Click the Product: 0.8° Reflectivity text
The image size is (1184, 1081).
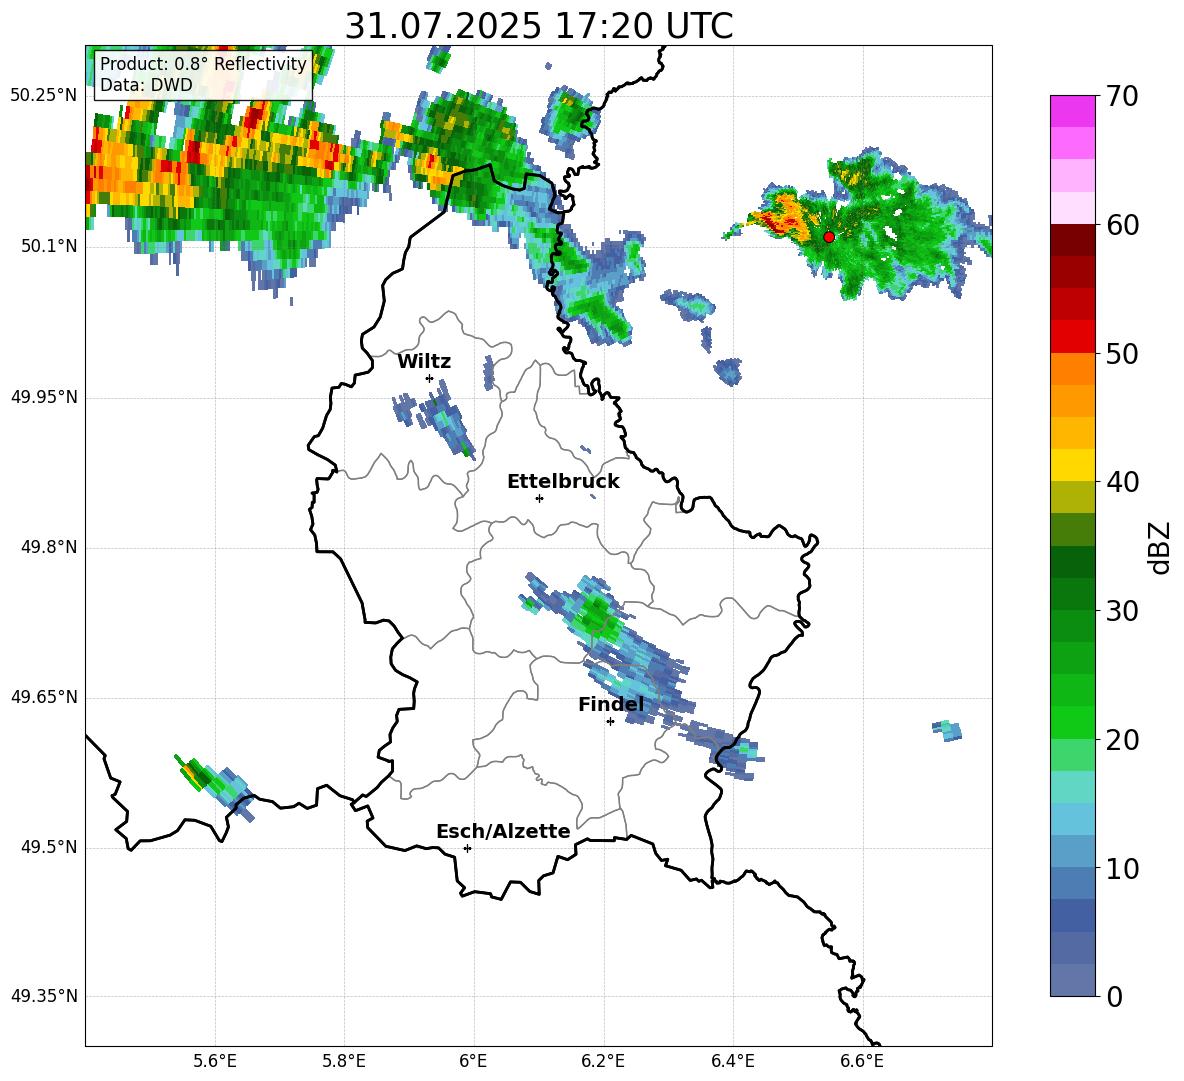tap(203, 64)
